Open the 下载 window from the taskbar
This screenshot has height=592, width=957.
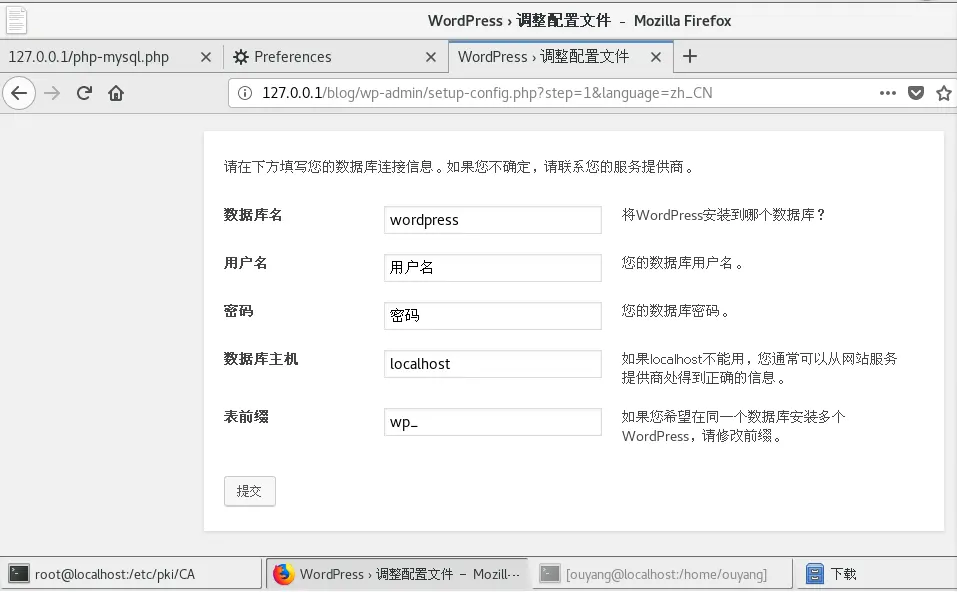[x=877, y=574]
